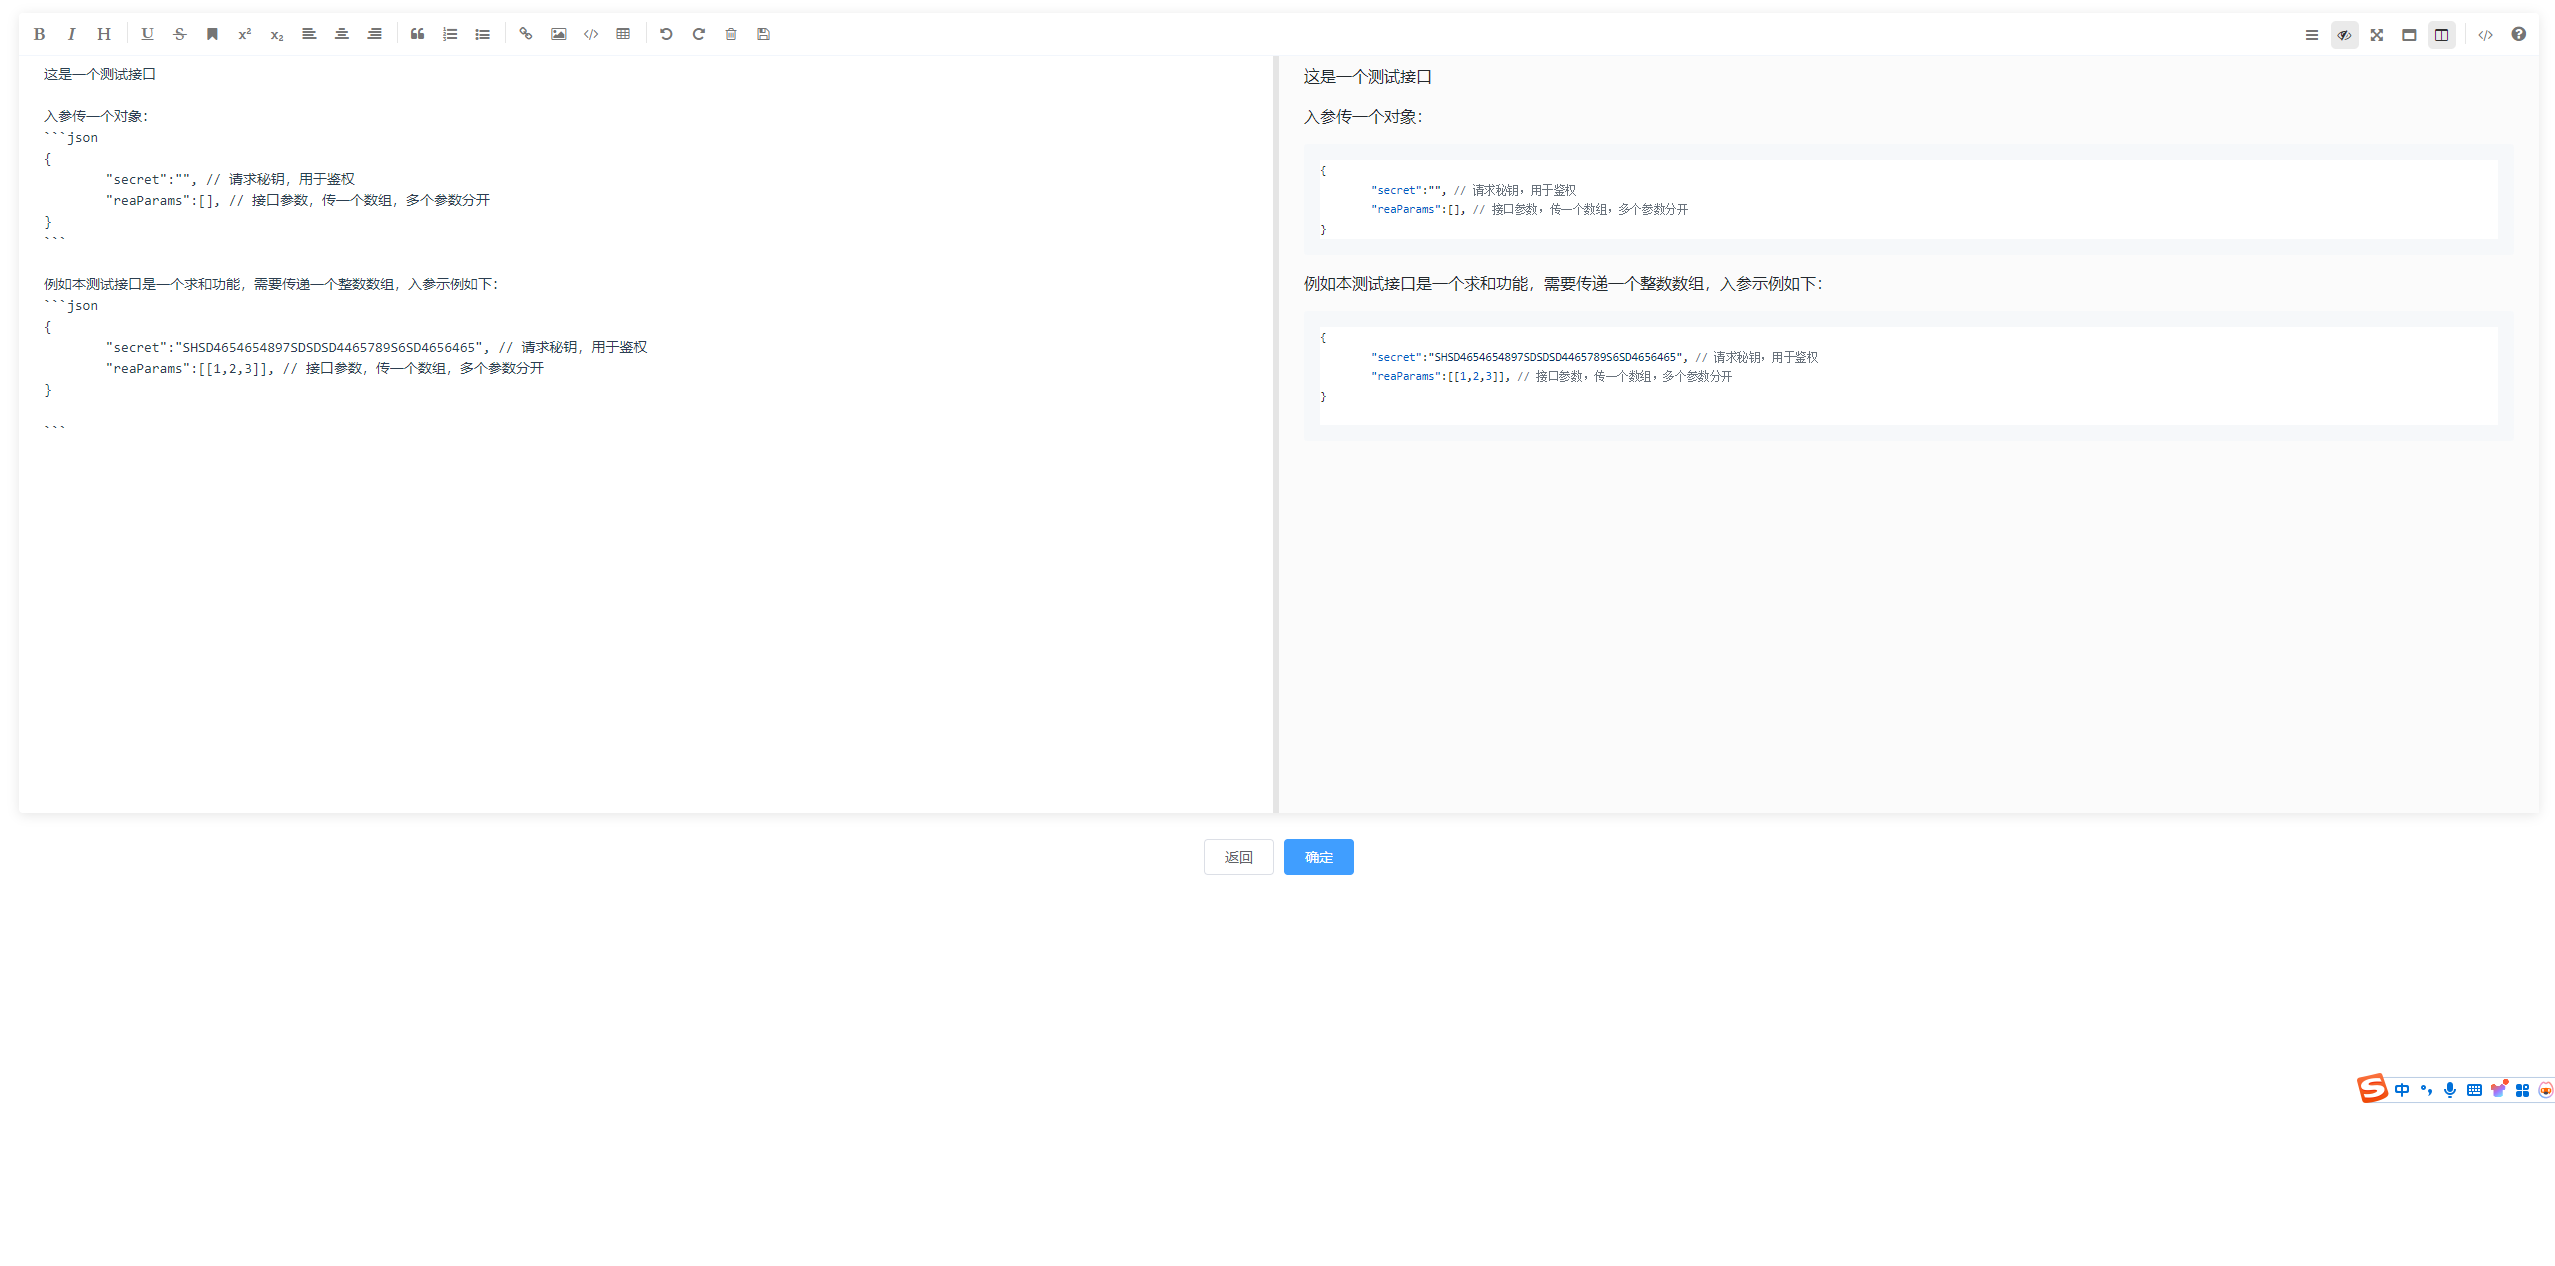Insert a hyperlink

526,34
